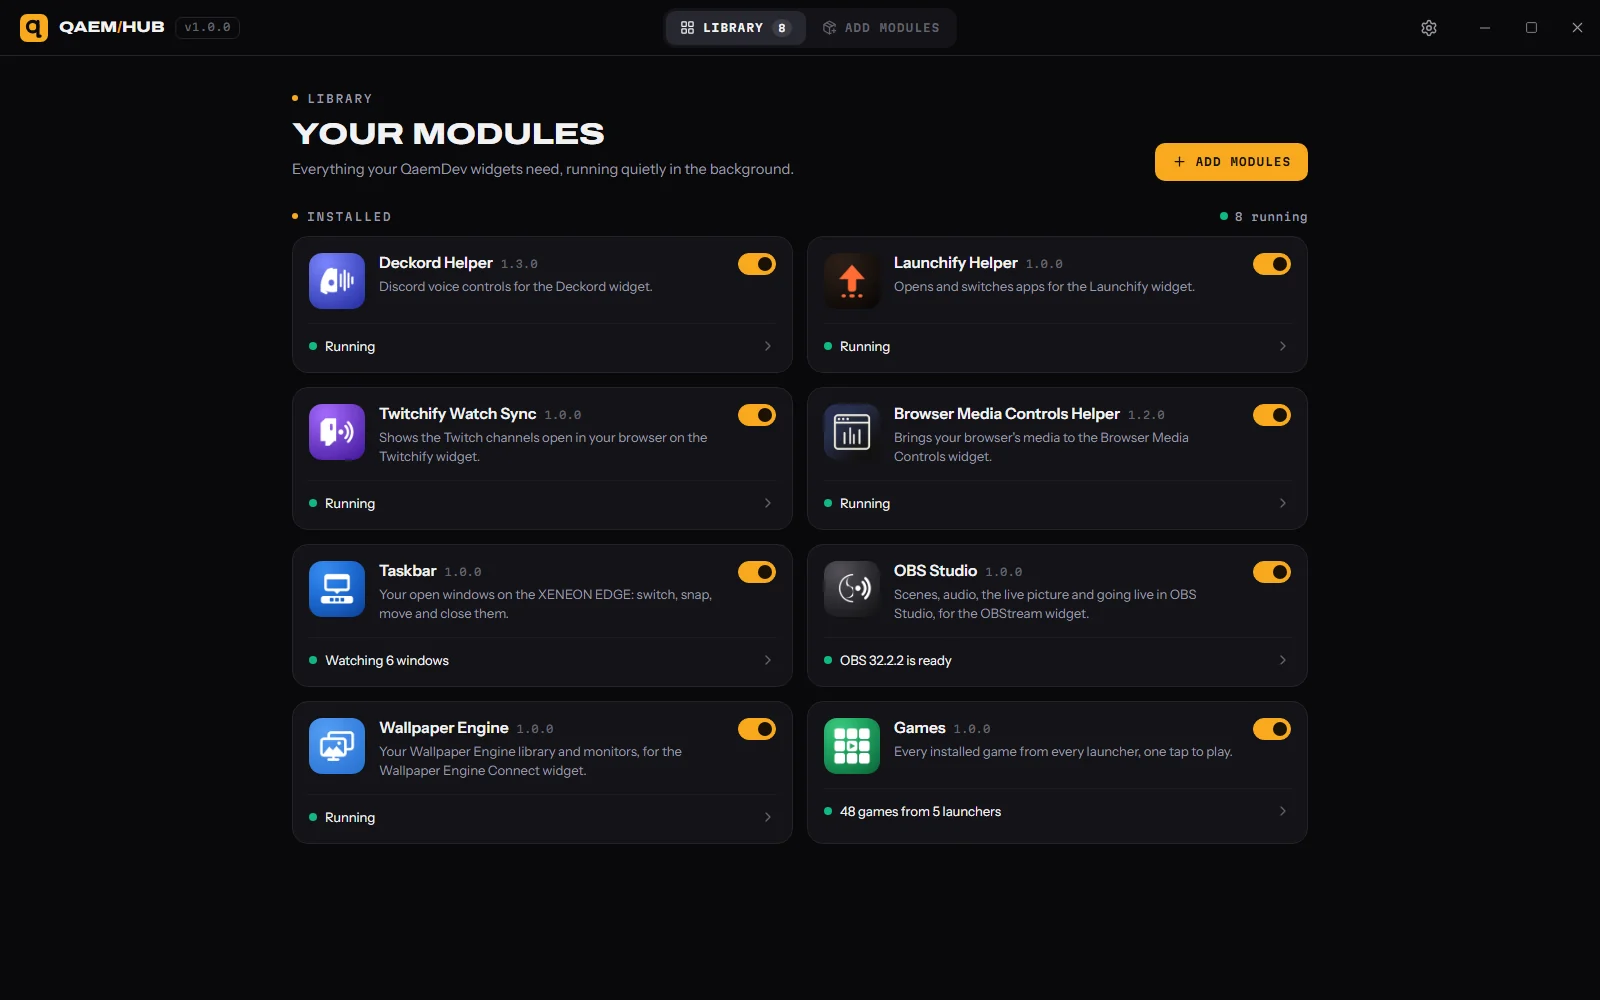1600x1000 pixels.
Task: Click the Library tab grid icon
Action: pos(687,28)
